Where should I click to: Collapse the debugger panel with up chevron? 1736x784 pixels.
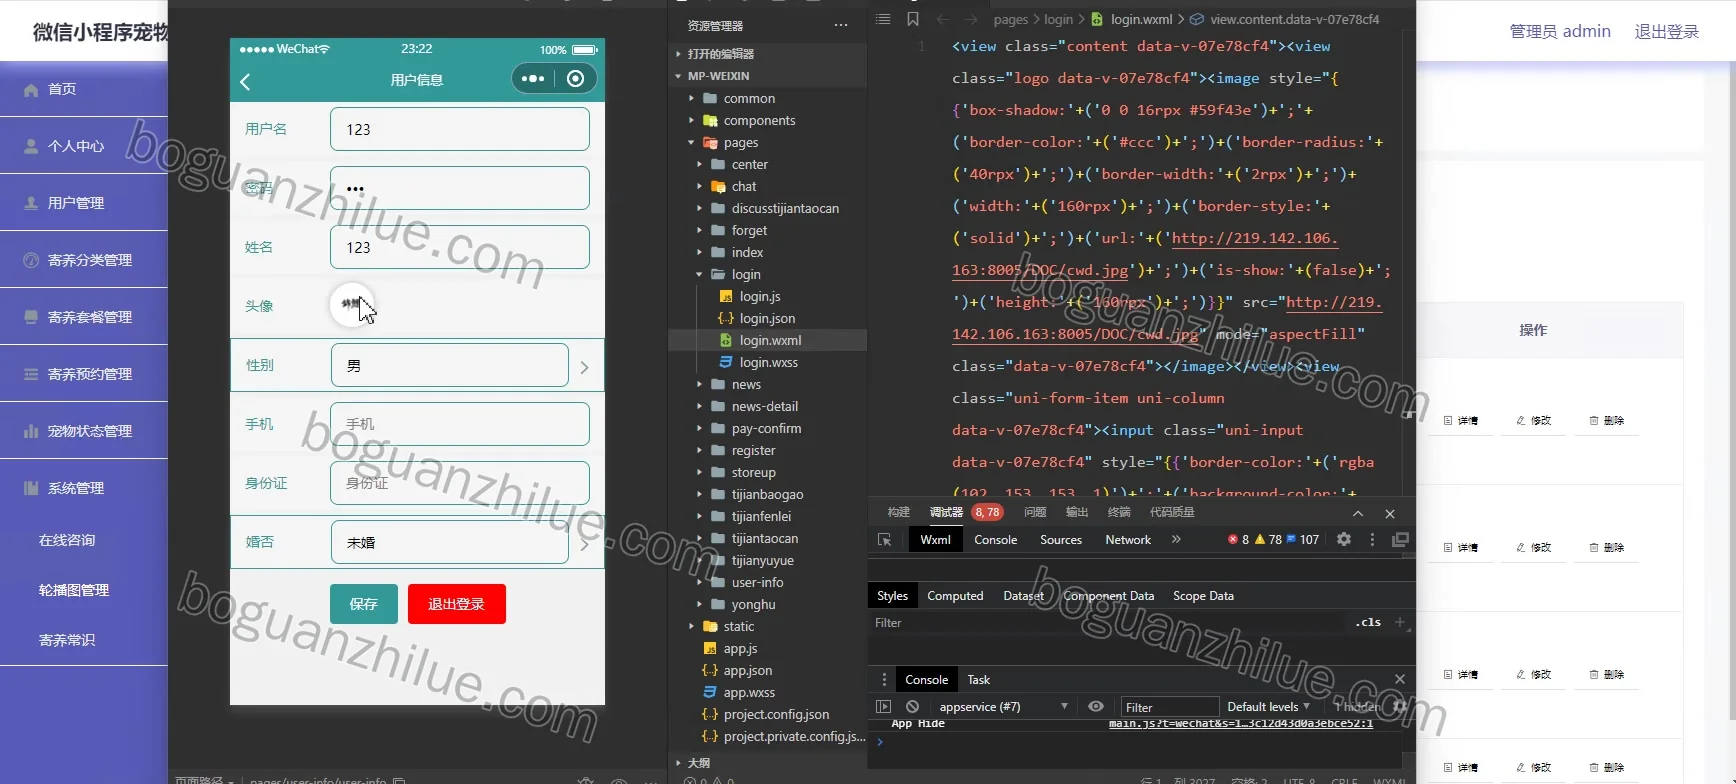click(1358, 513)
